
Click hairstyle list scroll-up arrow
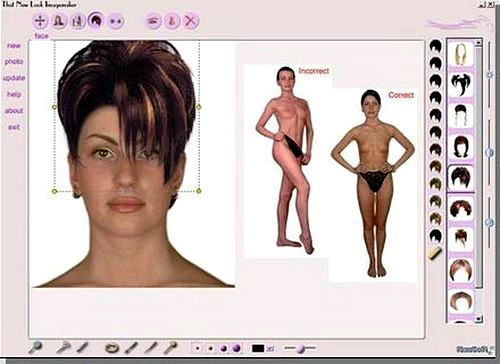point(479,43)
